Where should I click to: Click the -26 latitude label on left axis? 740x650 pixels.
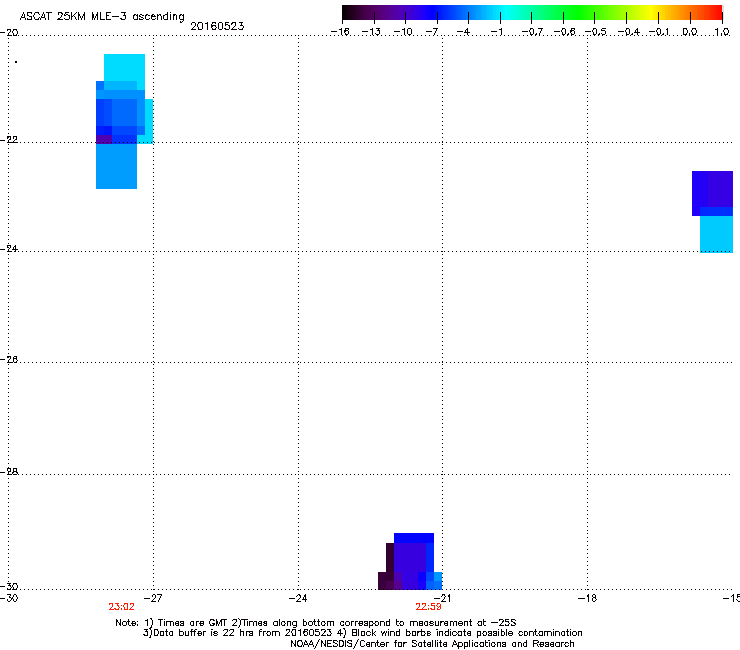point(9,360)
